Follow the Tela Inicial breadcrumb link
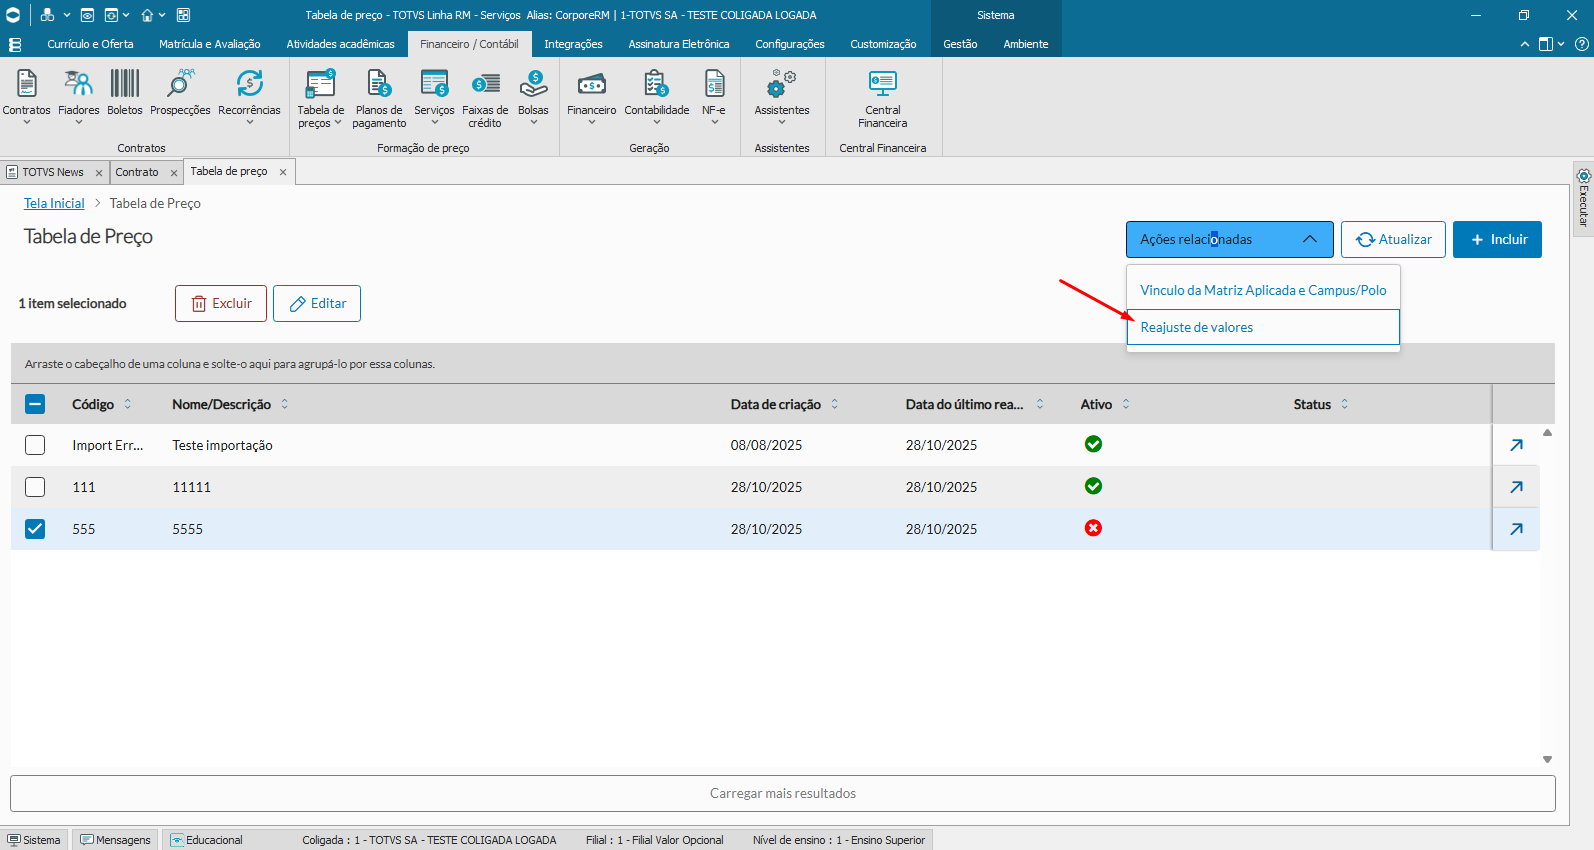Viewport: 1594px width, 850px height. (x=54, y=203)
